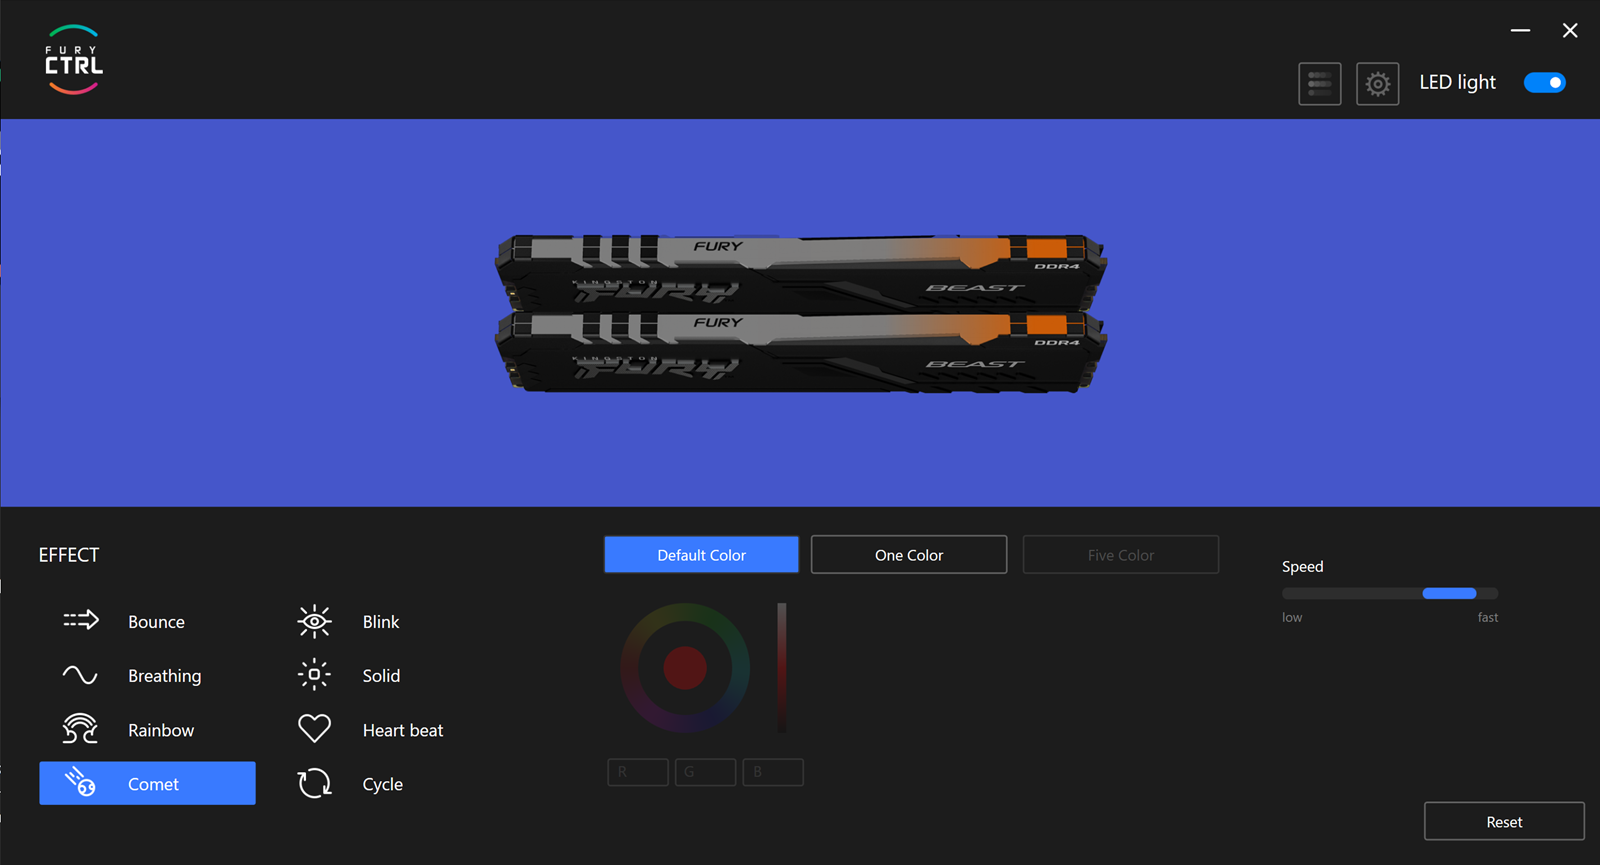This screenshot has height=865, width=1600.
Task: Click the Cycle arrows icon
Action: pos(314,783)
